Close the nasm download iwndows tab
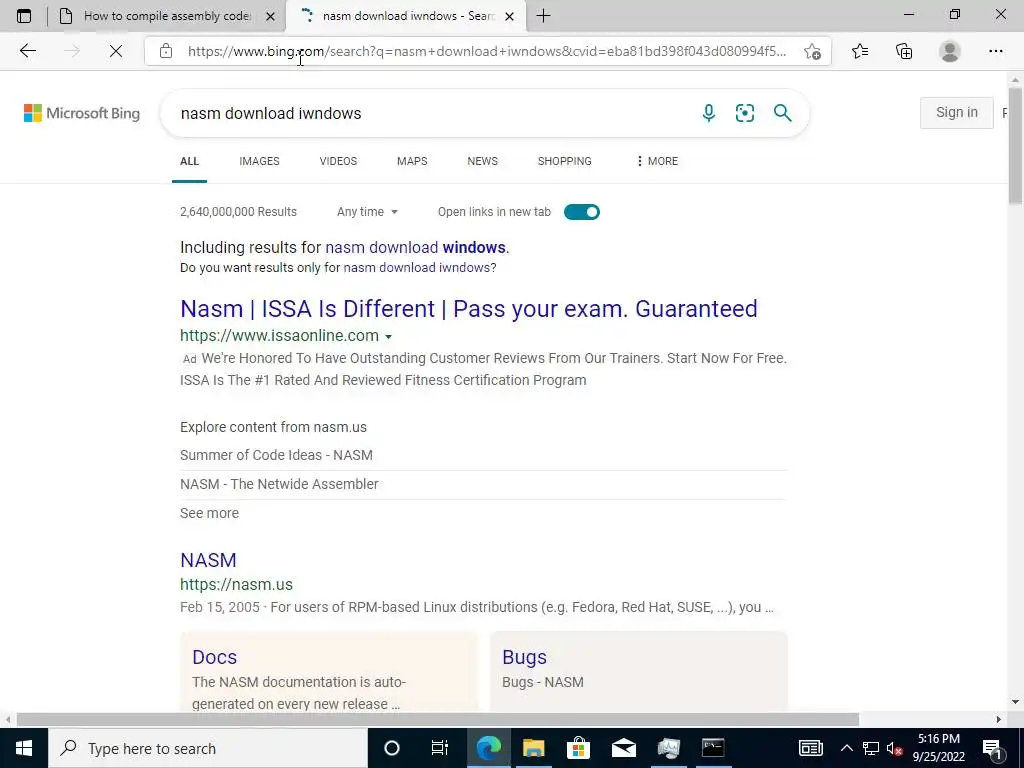This screenshot has height=768, width=1024. (x=509, y=16)
